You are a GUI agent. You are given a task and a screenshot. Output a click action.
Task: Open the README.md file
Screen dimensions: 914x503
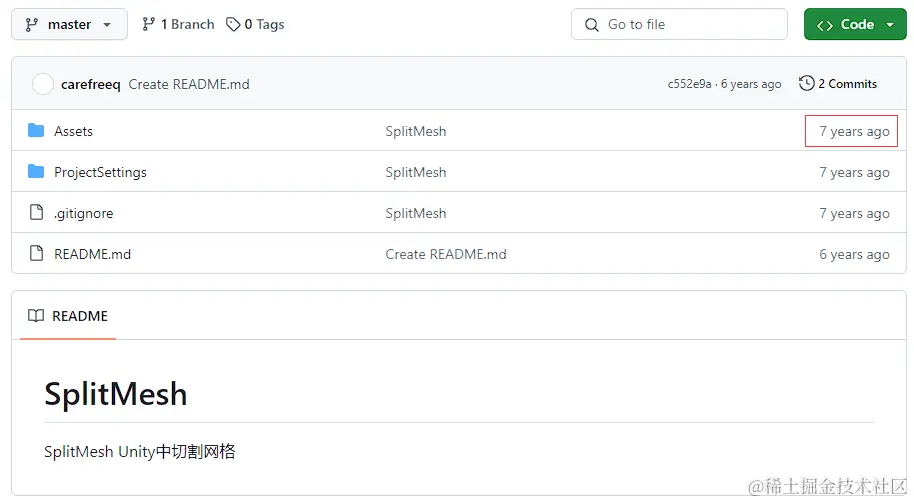[92, 254]
